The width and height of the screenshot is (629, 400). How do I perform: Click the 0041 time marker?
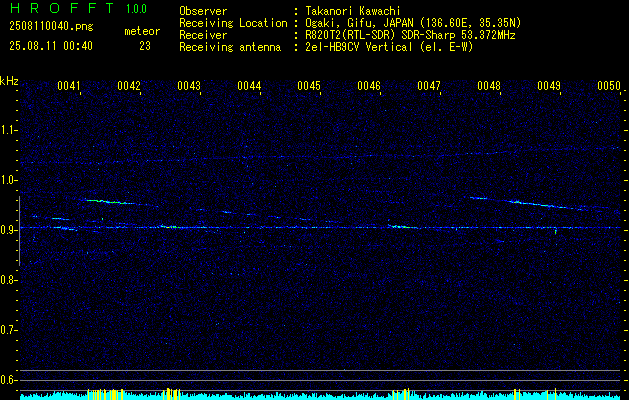(x=69, y=86)
